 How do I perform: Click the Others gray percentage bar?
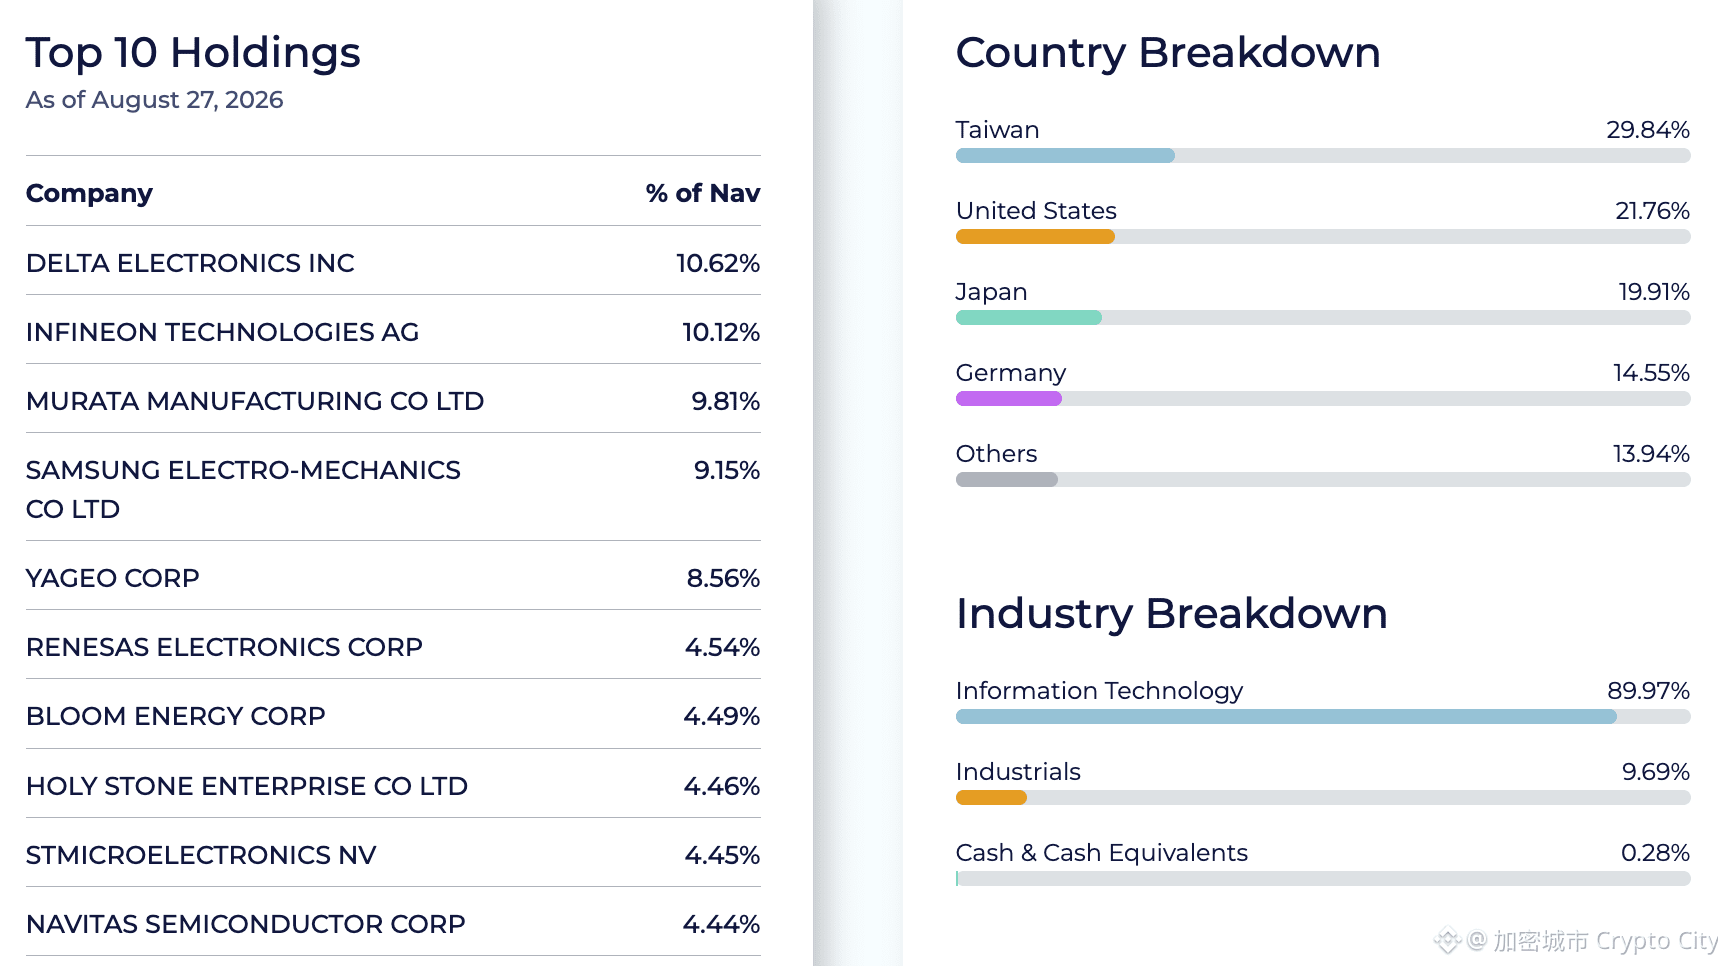coord(1007,480)
